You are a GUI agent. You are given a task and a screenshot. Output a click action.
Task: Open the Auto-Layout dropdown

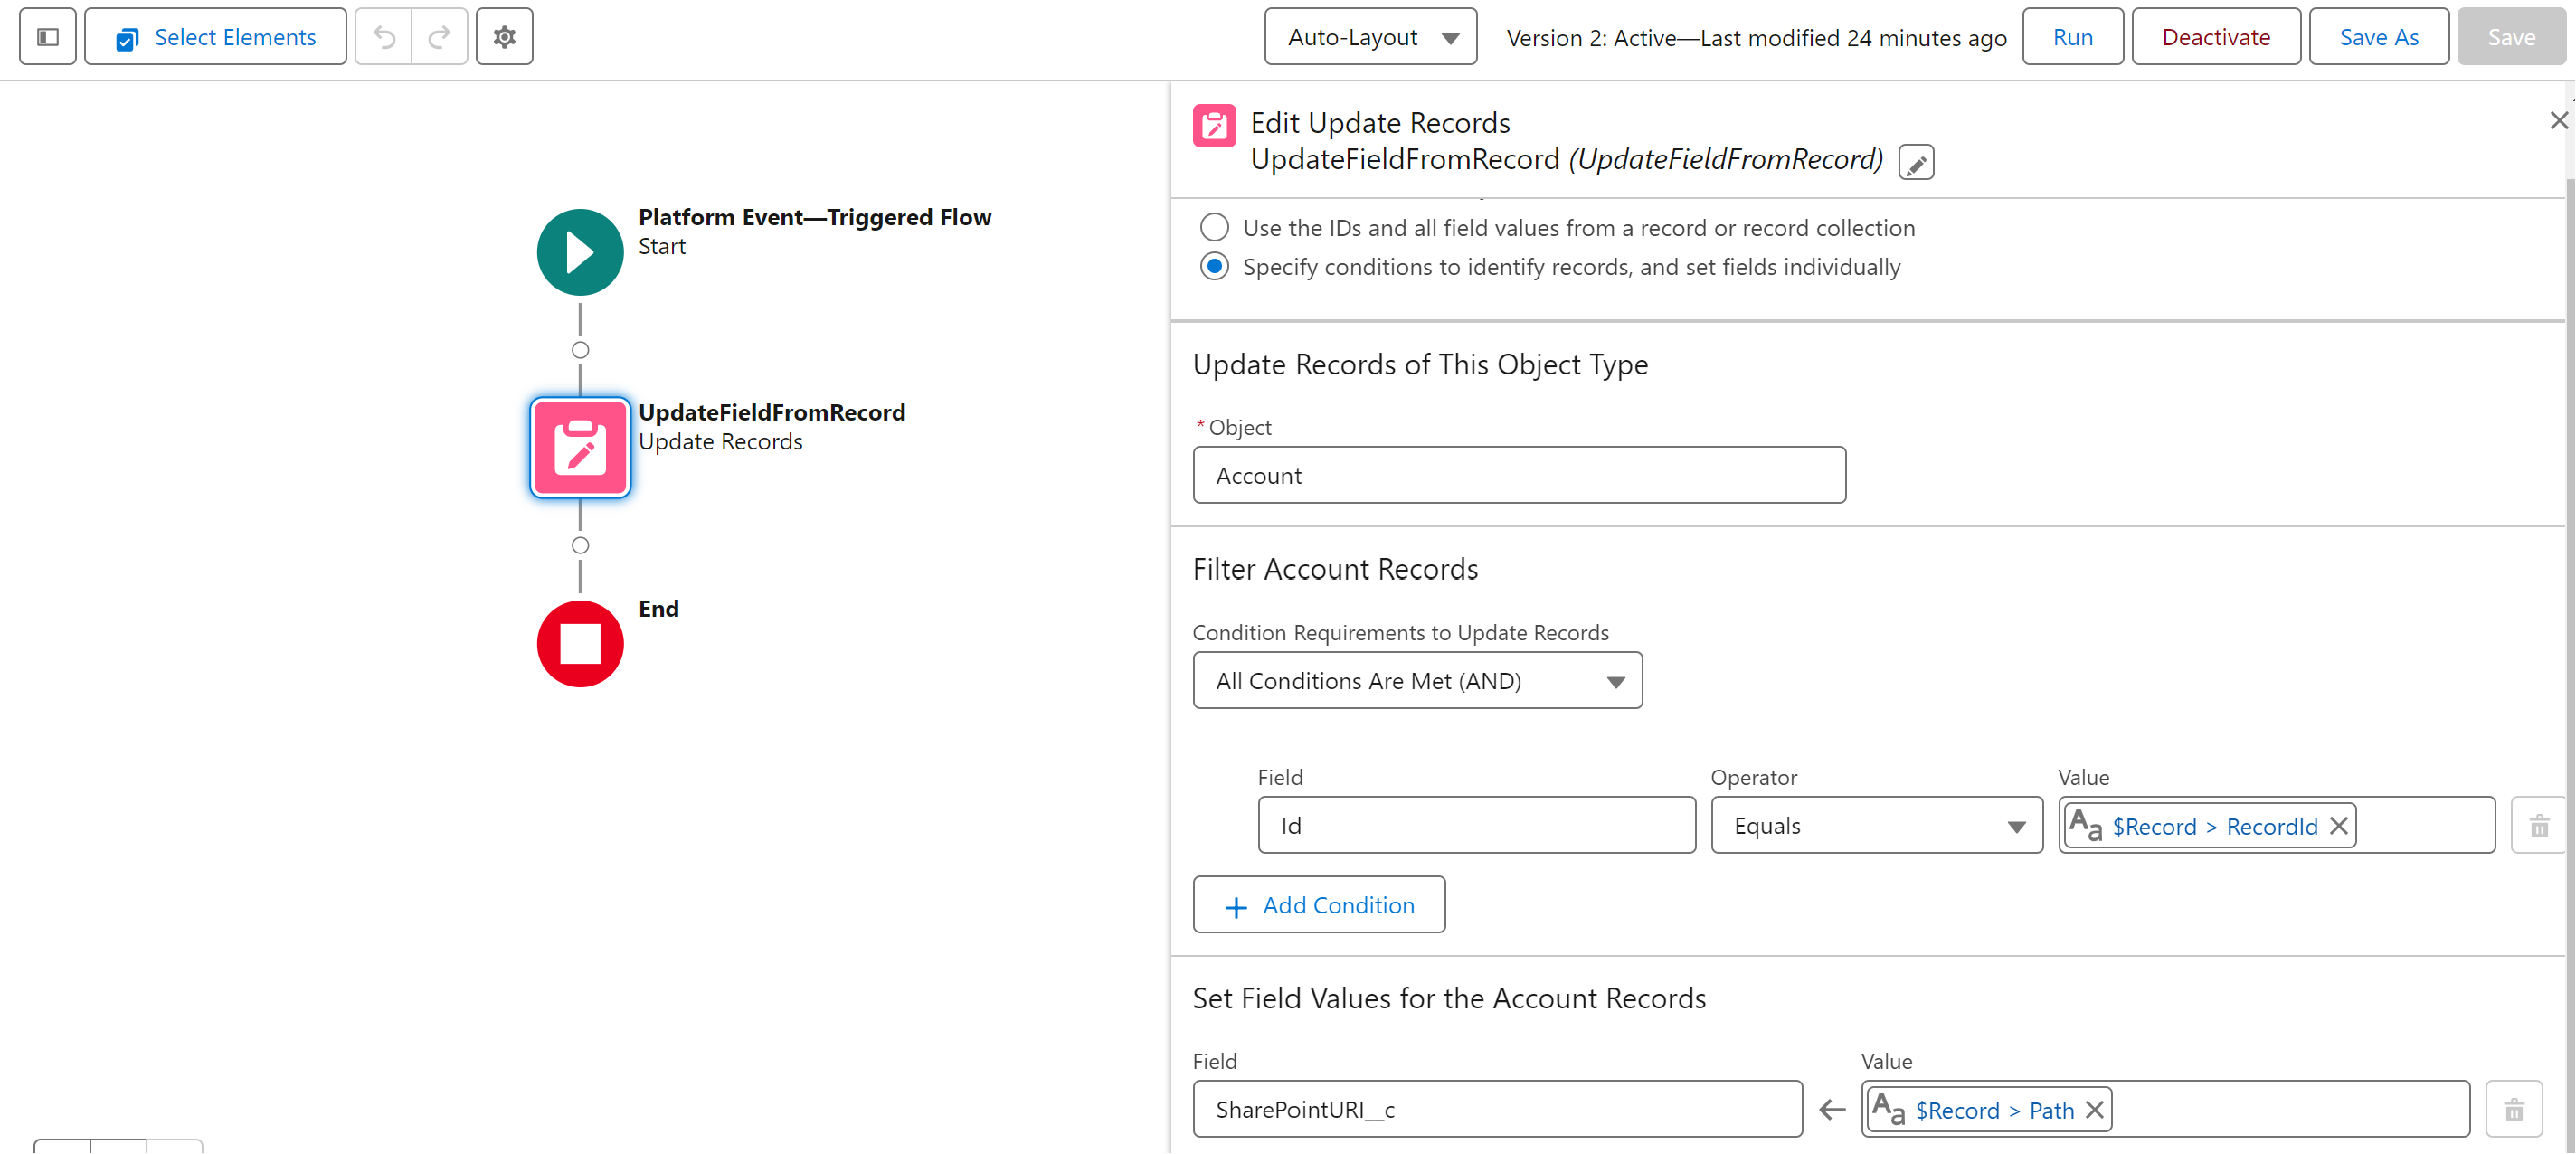coord(1369,37)
